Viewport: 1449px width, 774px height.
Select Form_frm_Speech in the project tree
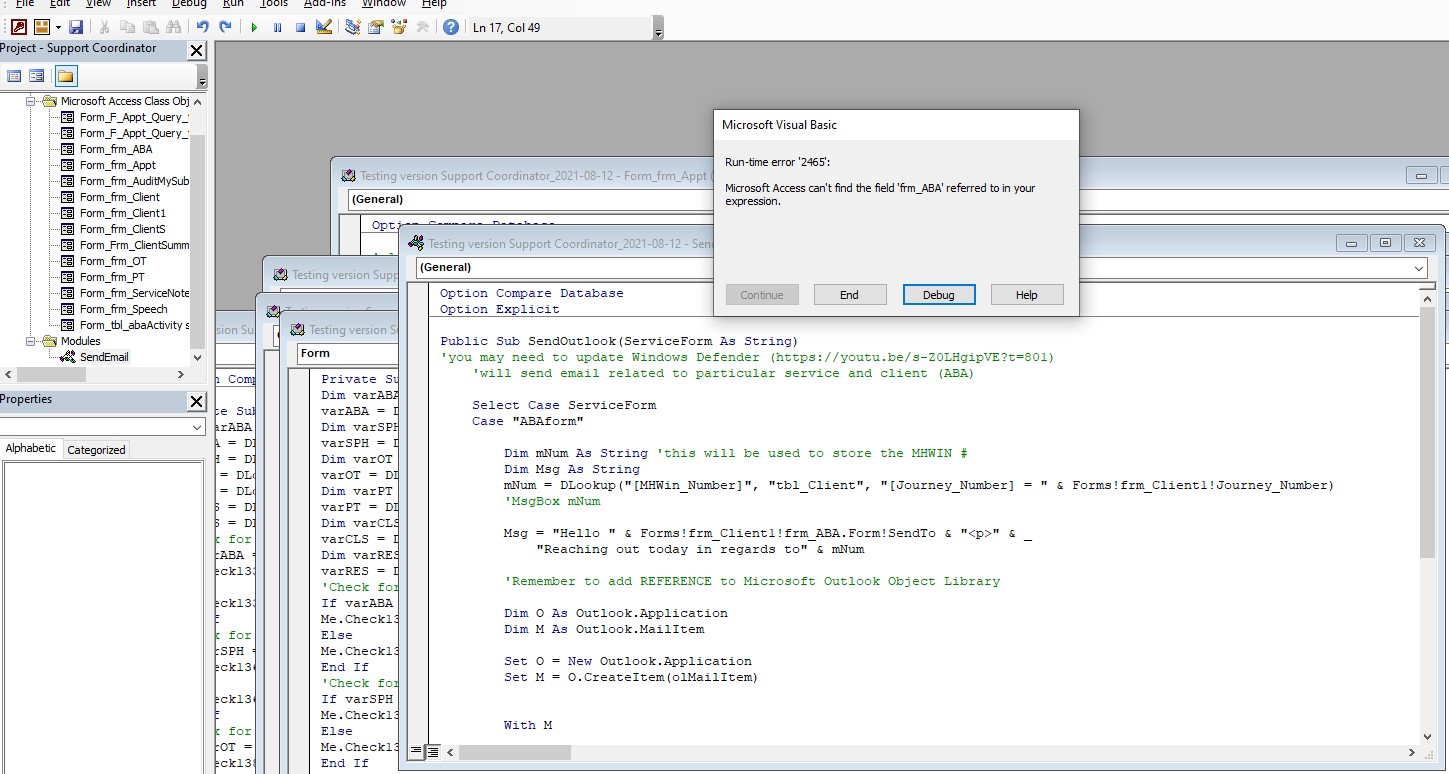point(123,309)
